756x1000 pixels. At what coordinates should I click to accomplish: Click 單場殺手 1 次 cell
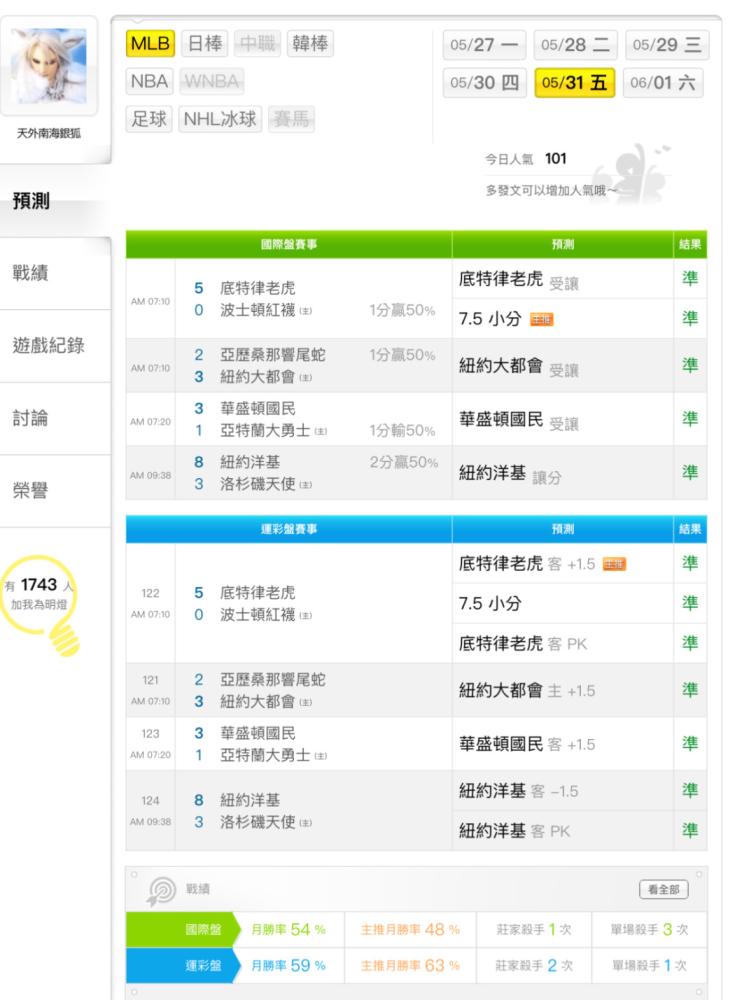(649, 966)
